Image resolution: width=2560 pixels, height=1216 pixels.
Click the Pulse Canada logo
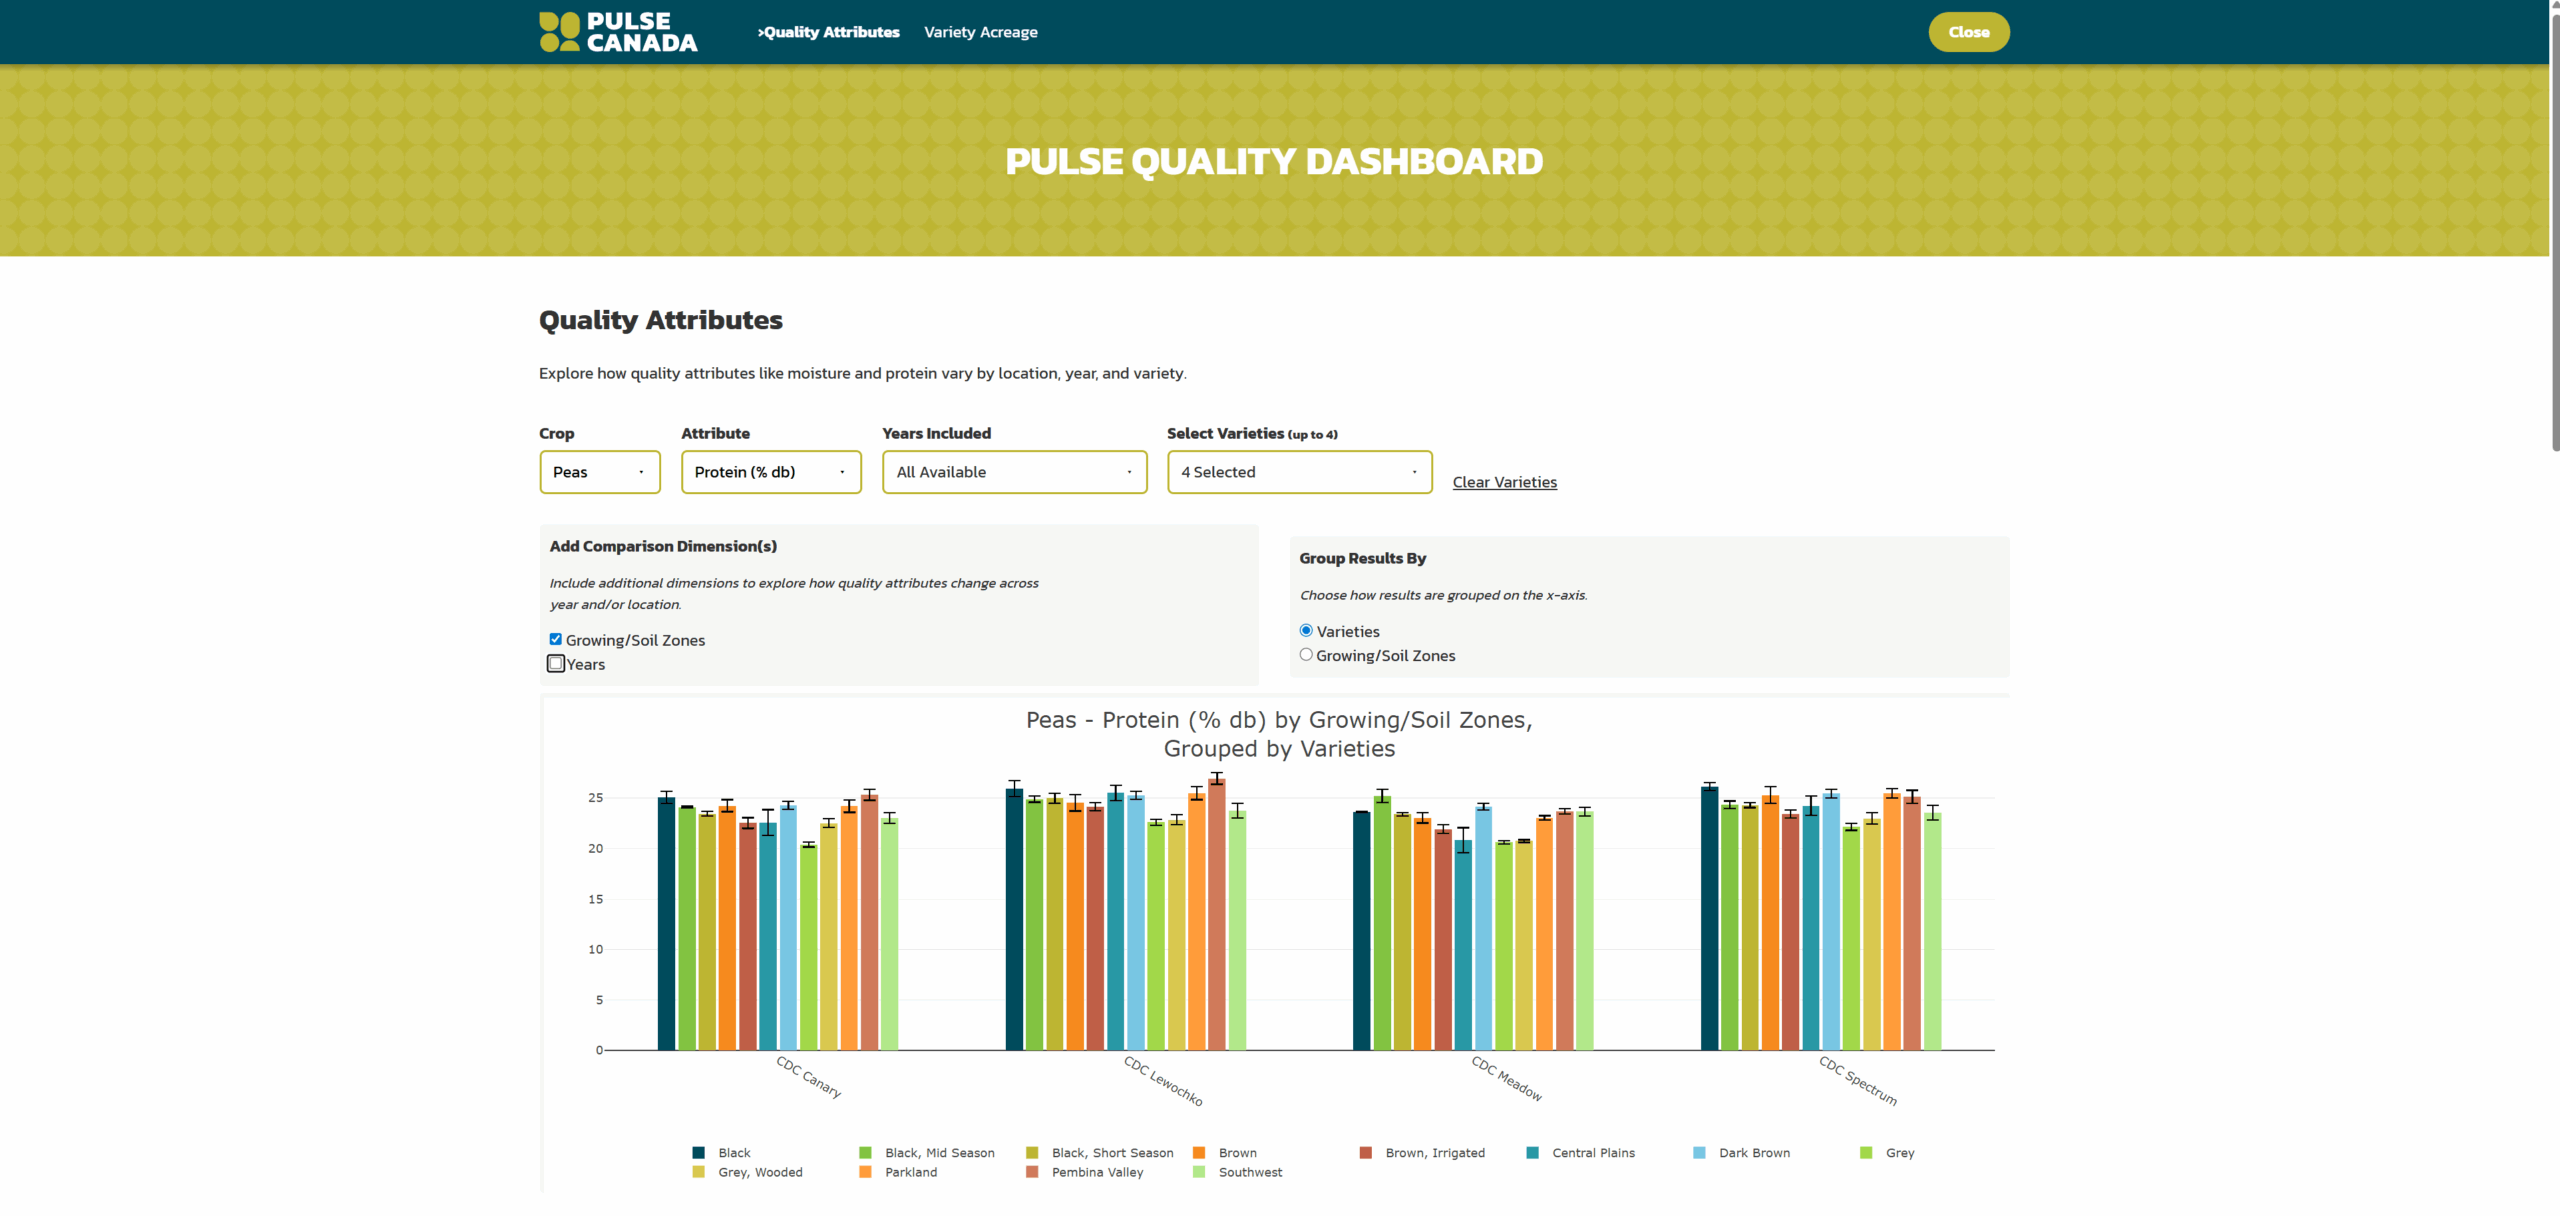point(618,32)
